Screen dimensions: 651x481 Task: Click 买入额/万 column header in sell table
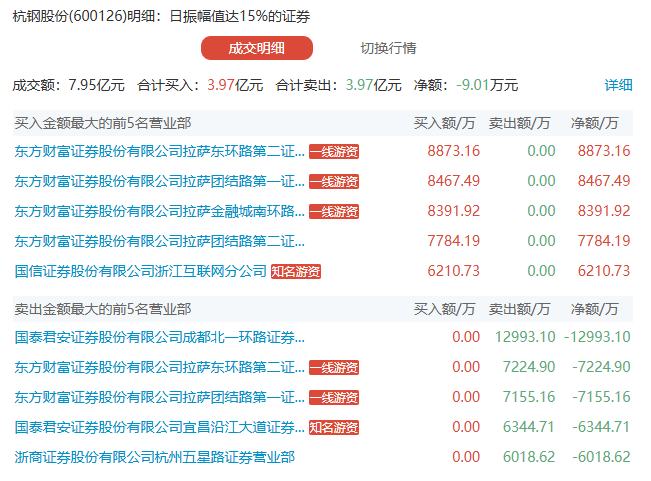click(444, 309)
